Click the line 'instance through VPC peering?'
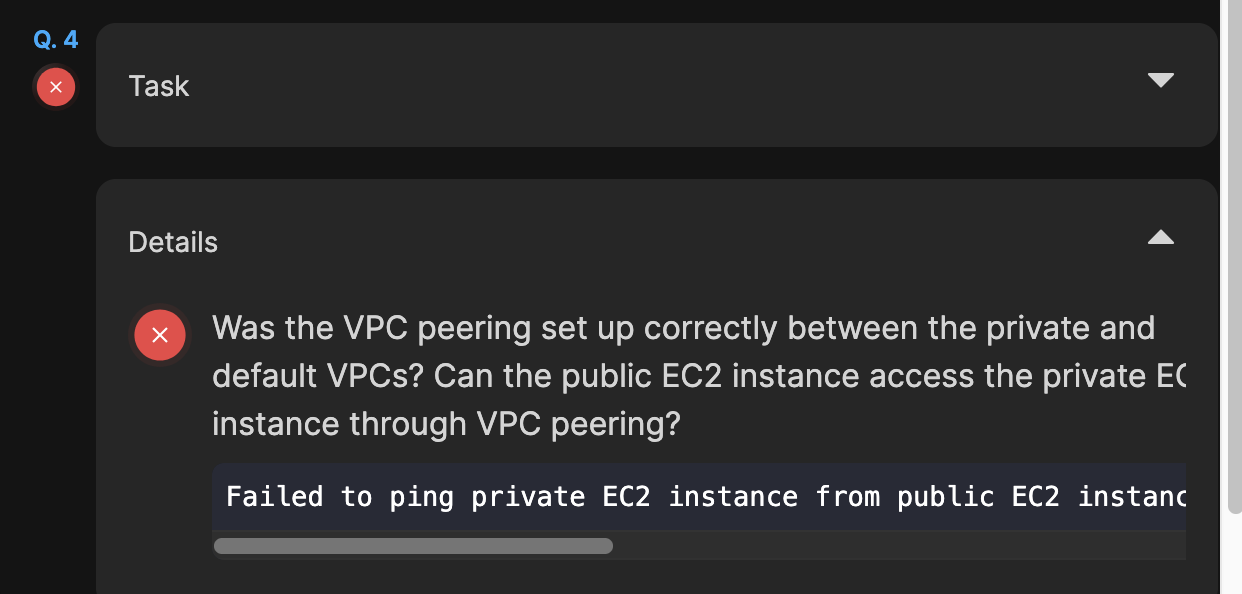 pyautogui.click(x=446, y=424)
